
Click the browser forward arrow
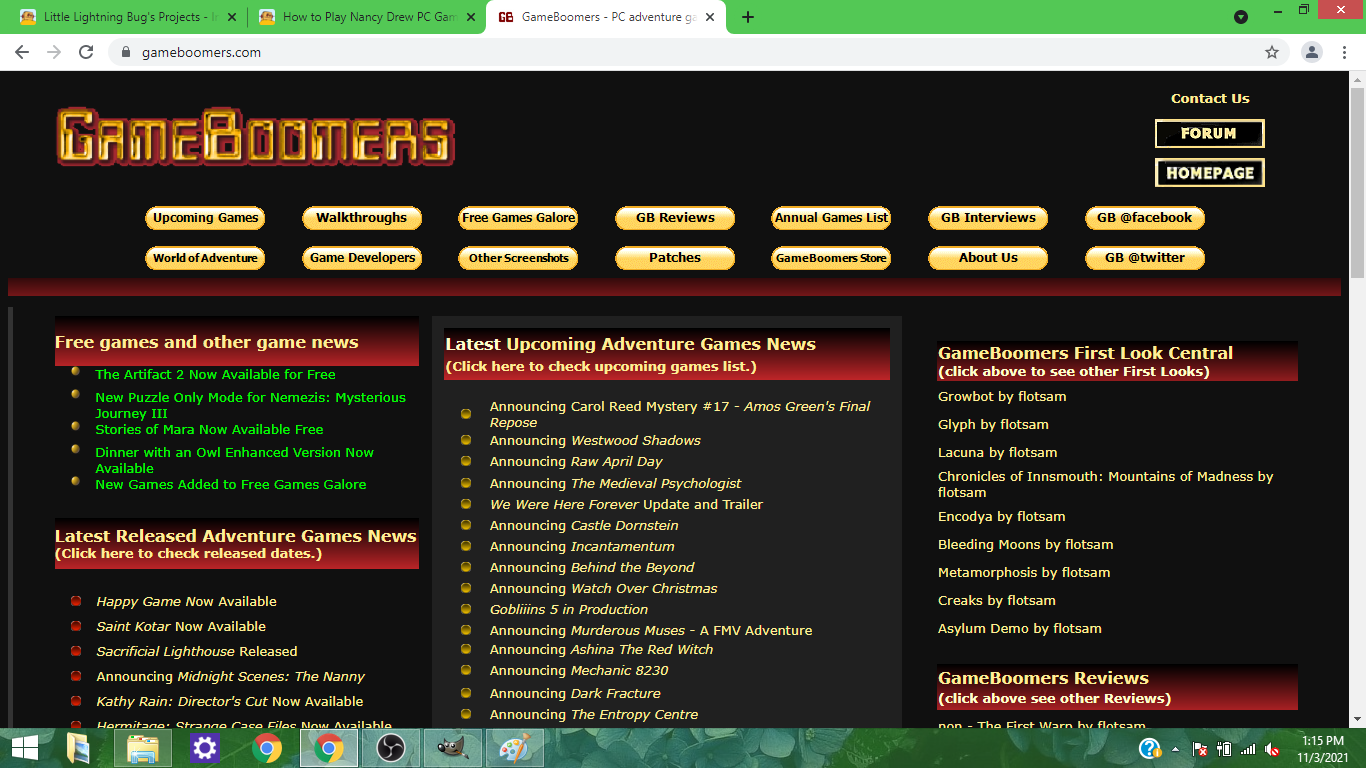(x=54, y=52)
